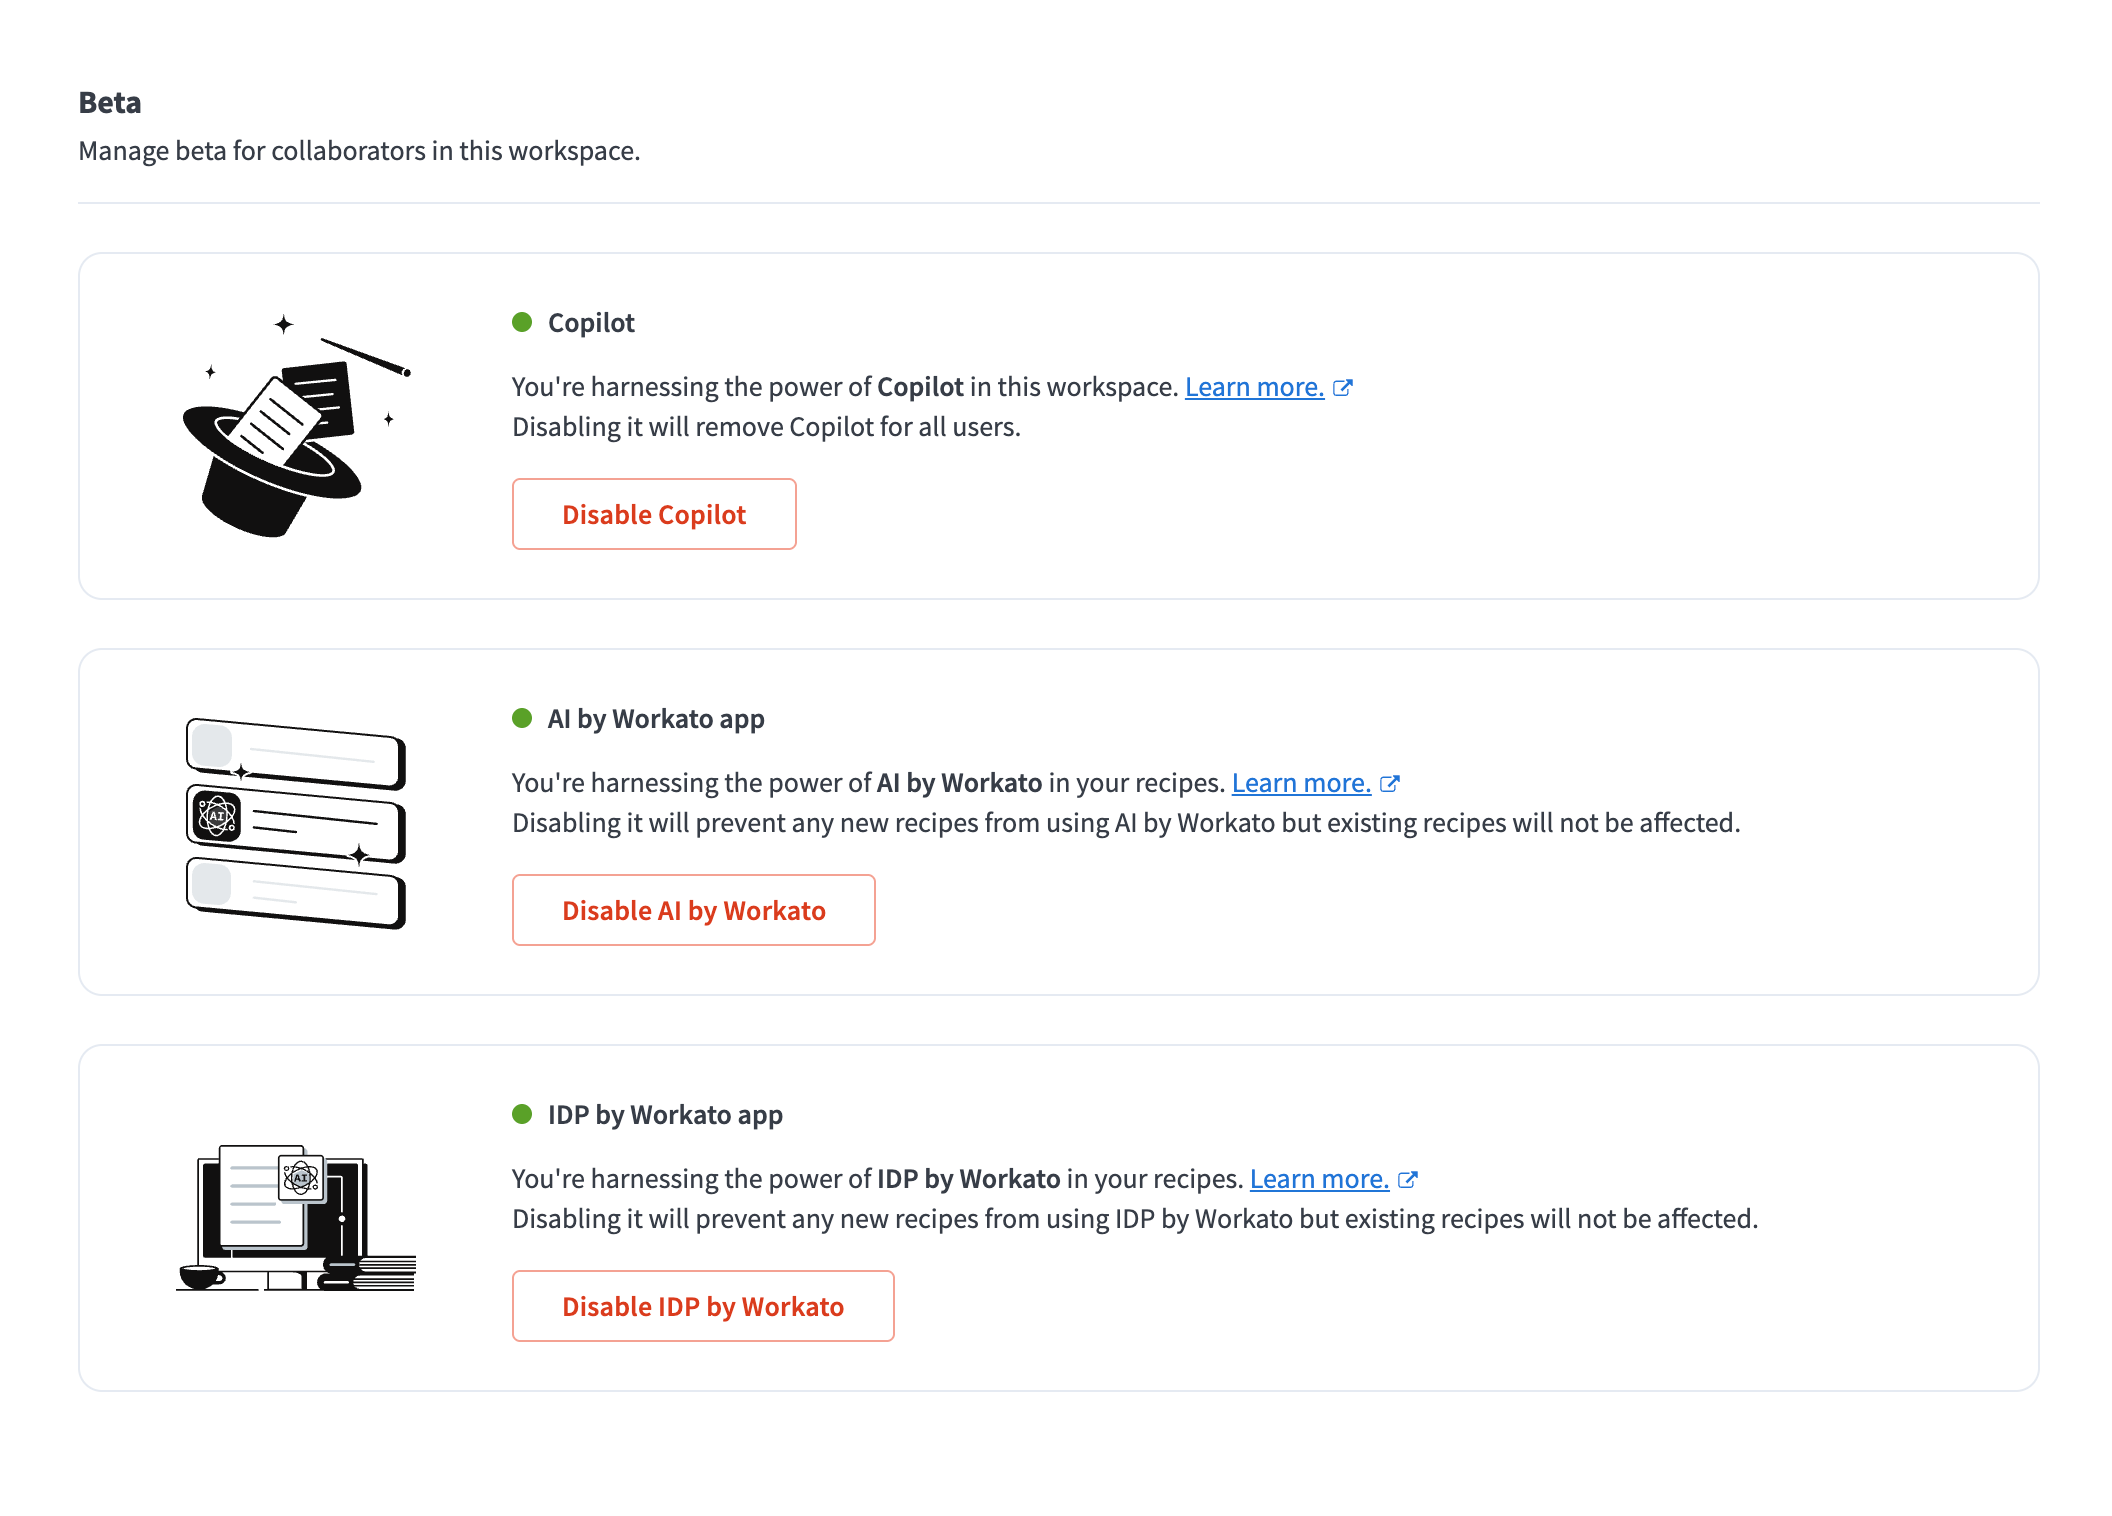Viewport: 2112px width, 1516px height.
Task: Open AI by Workato Learn more link
Action: tap(1301, 783)
